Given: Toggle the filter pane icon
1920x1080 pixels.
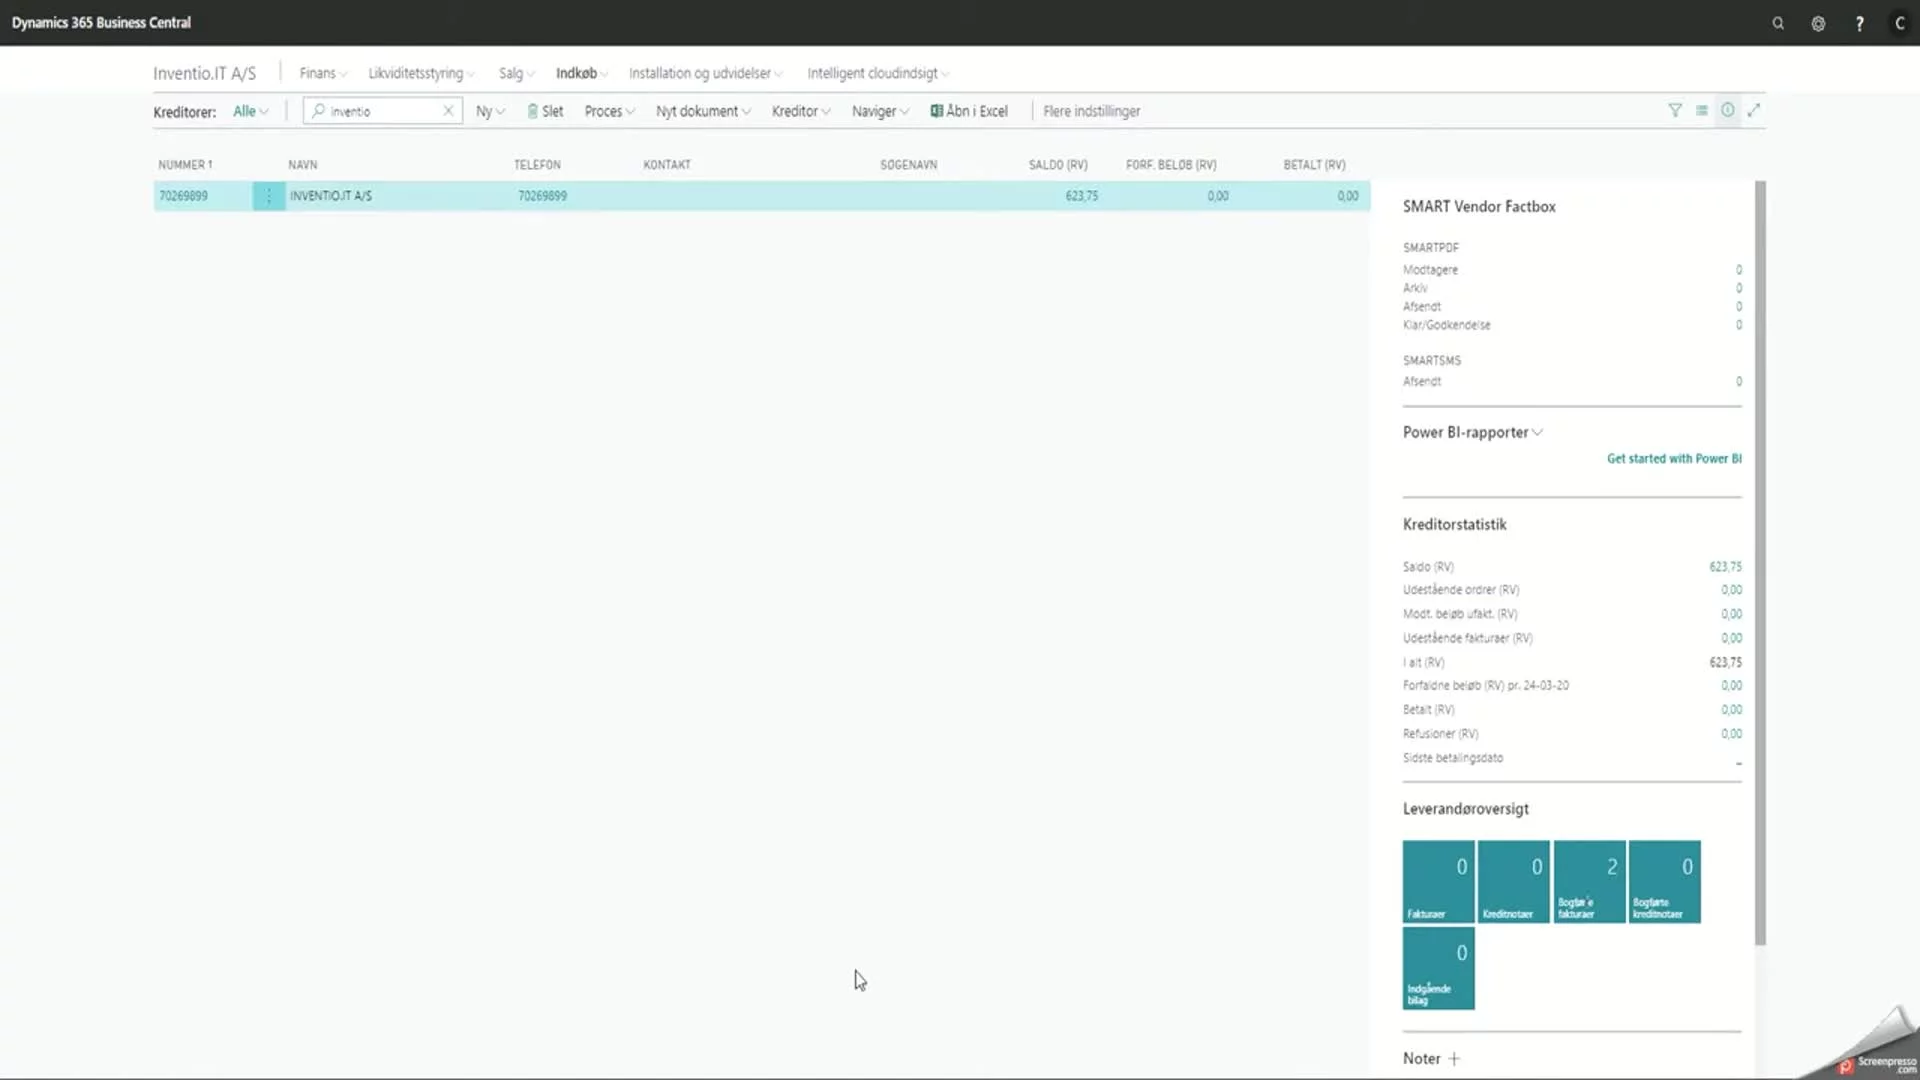Looking at the screenshot, I should click(1675, 110).
